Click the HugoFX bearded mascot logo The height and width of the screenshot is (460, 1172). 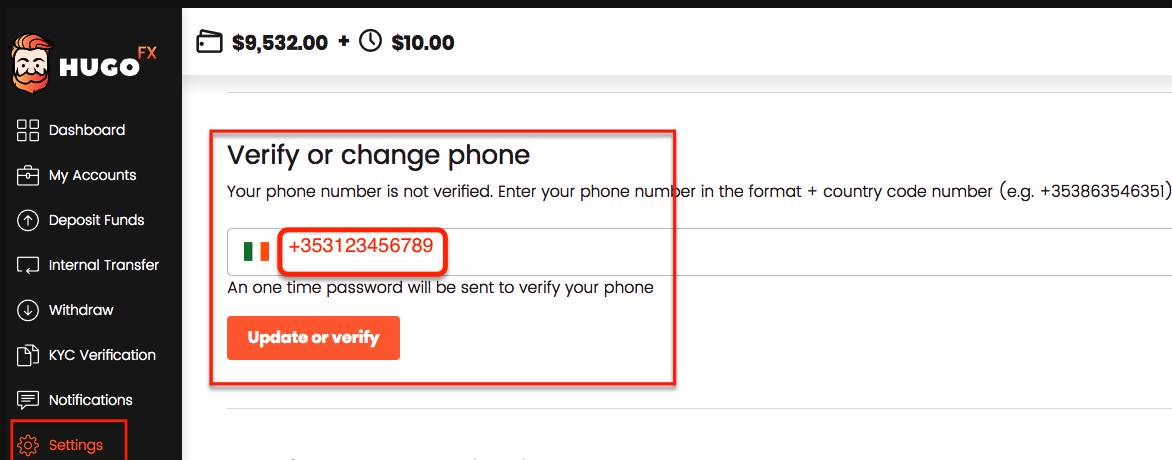click(x=31, y=64)
